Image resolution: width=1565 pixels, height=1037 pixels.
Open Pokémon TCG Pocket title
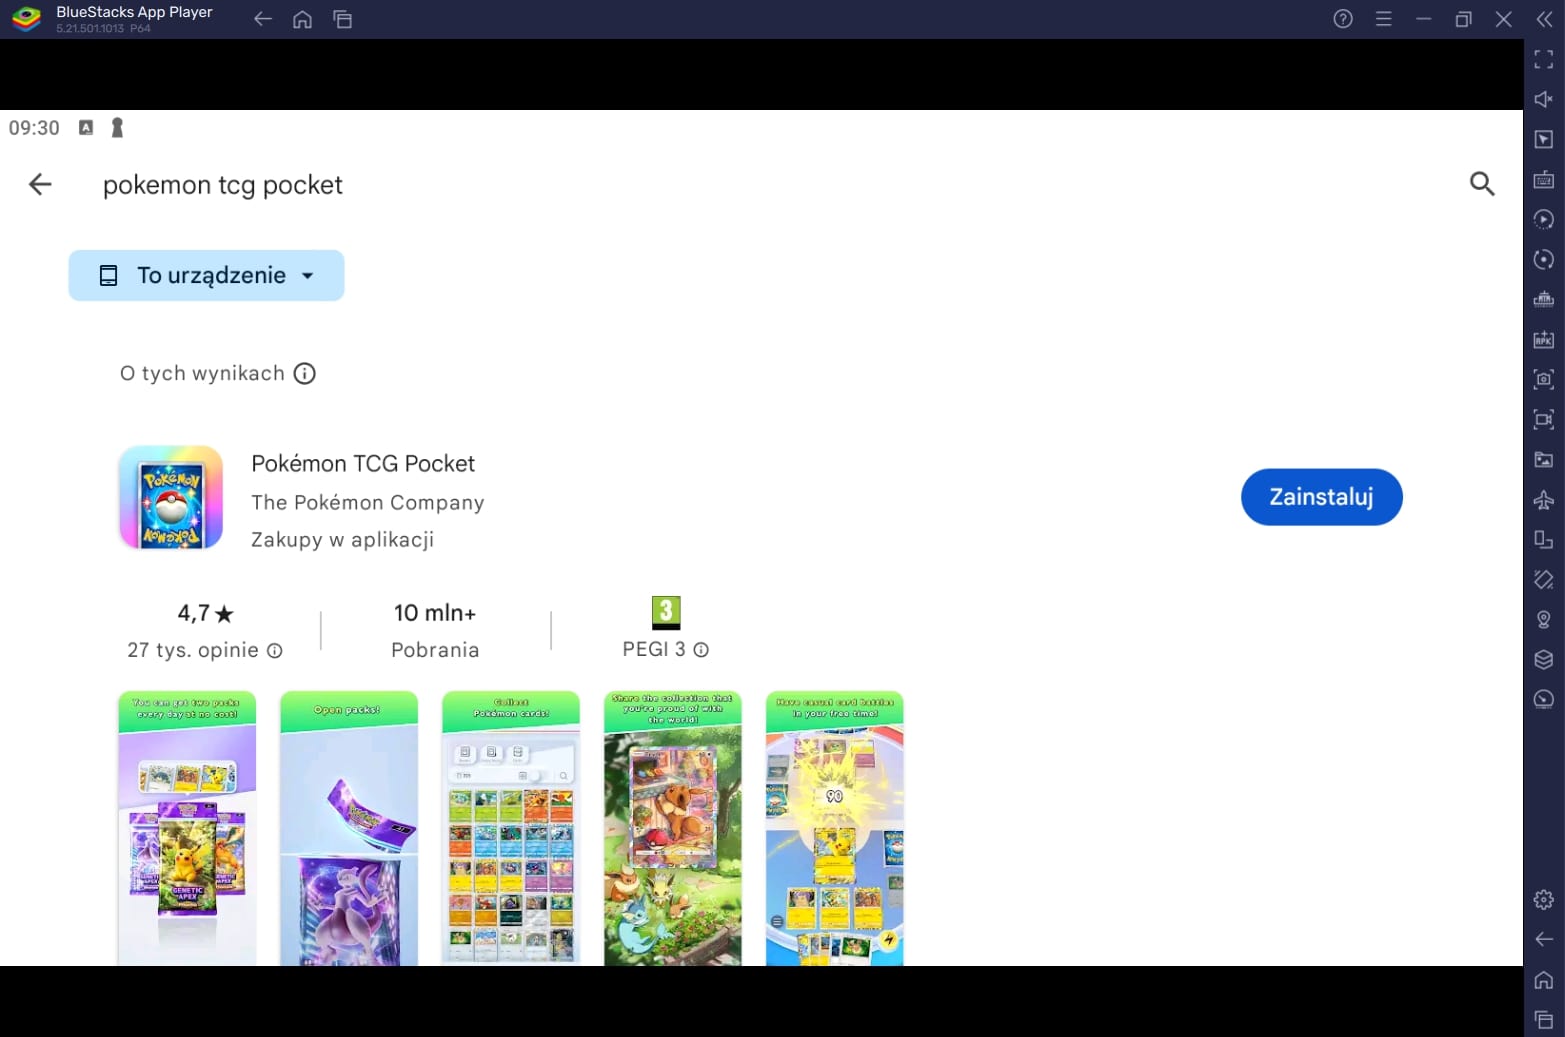[363, 463]
